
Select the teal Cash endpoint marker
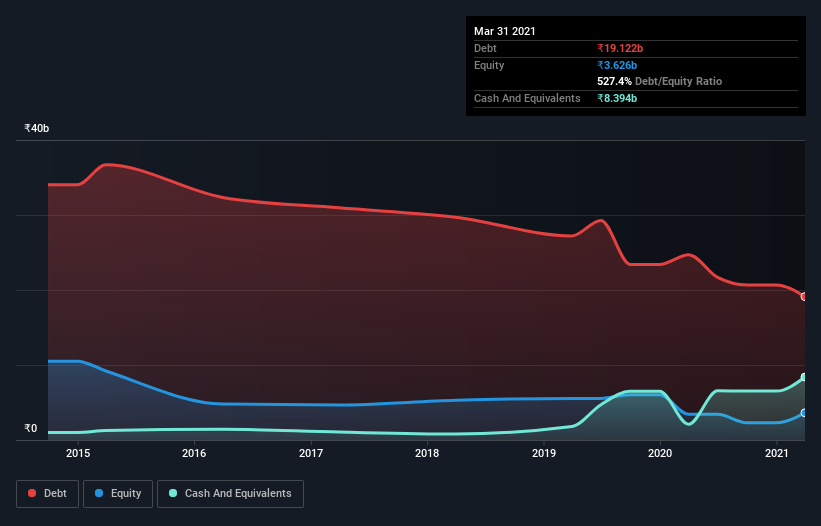pos(804,377)
